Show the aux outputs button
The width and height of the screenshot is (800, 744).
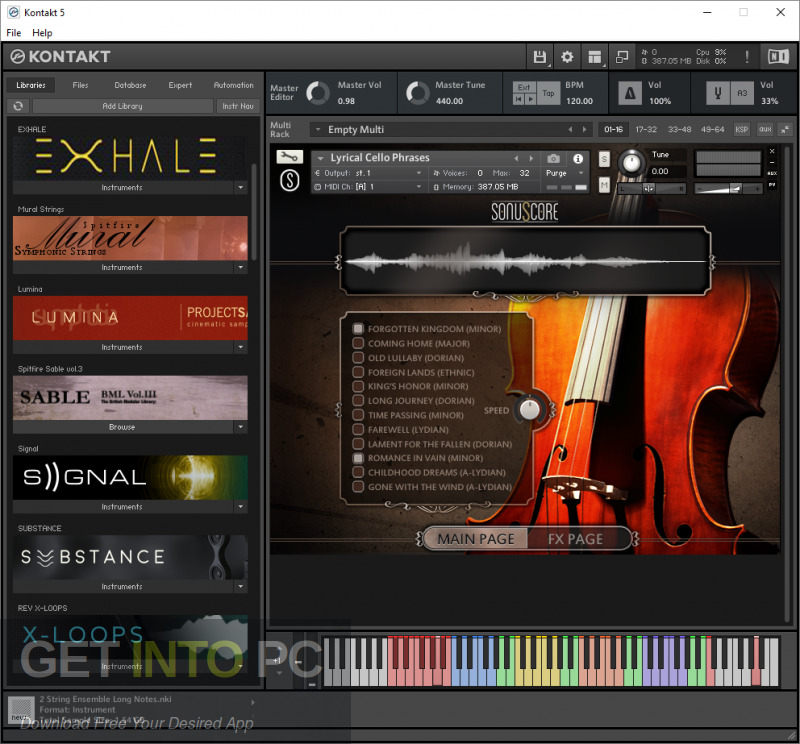click(765, 130)
